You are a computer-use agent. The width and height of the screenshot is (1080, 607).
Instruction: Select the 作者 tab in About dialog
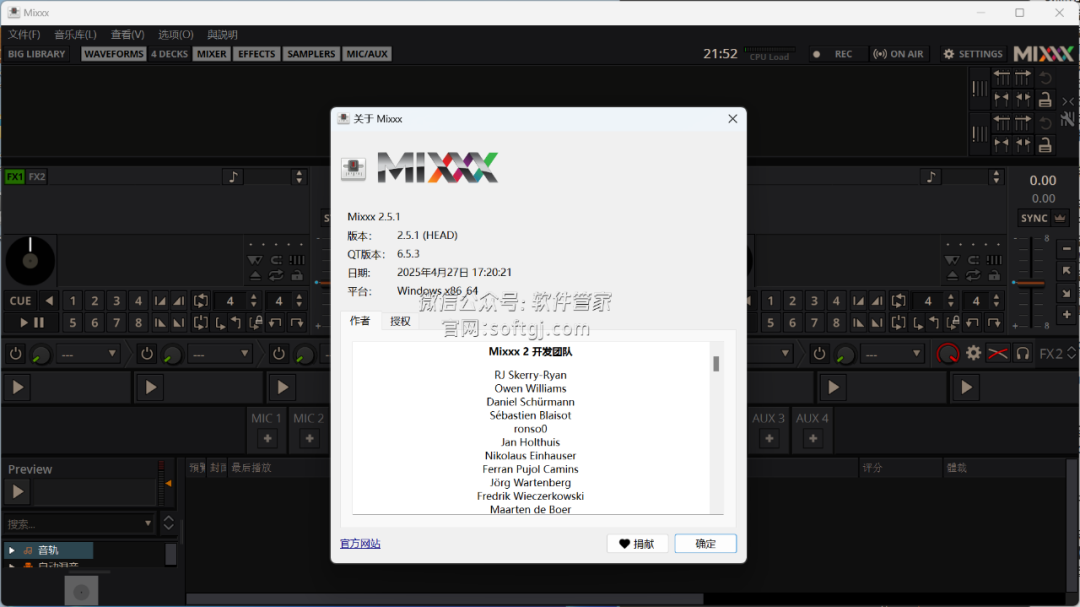coord(360,320)
